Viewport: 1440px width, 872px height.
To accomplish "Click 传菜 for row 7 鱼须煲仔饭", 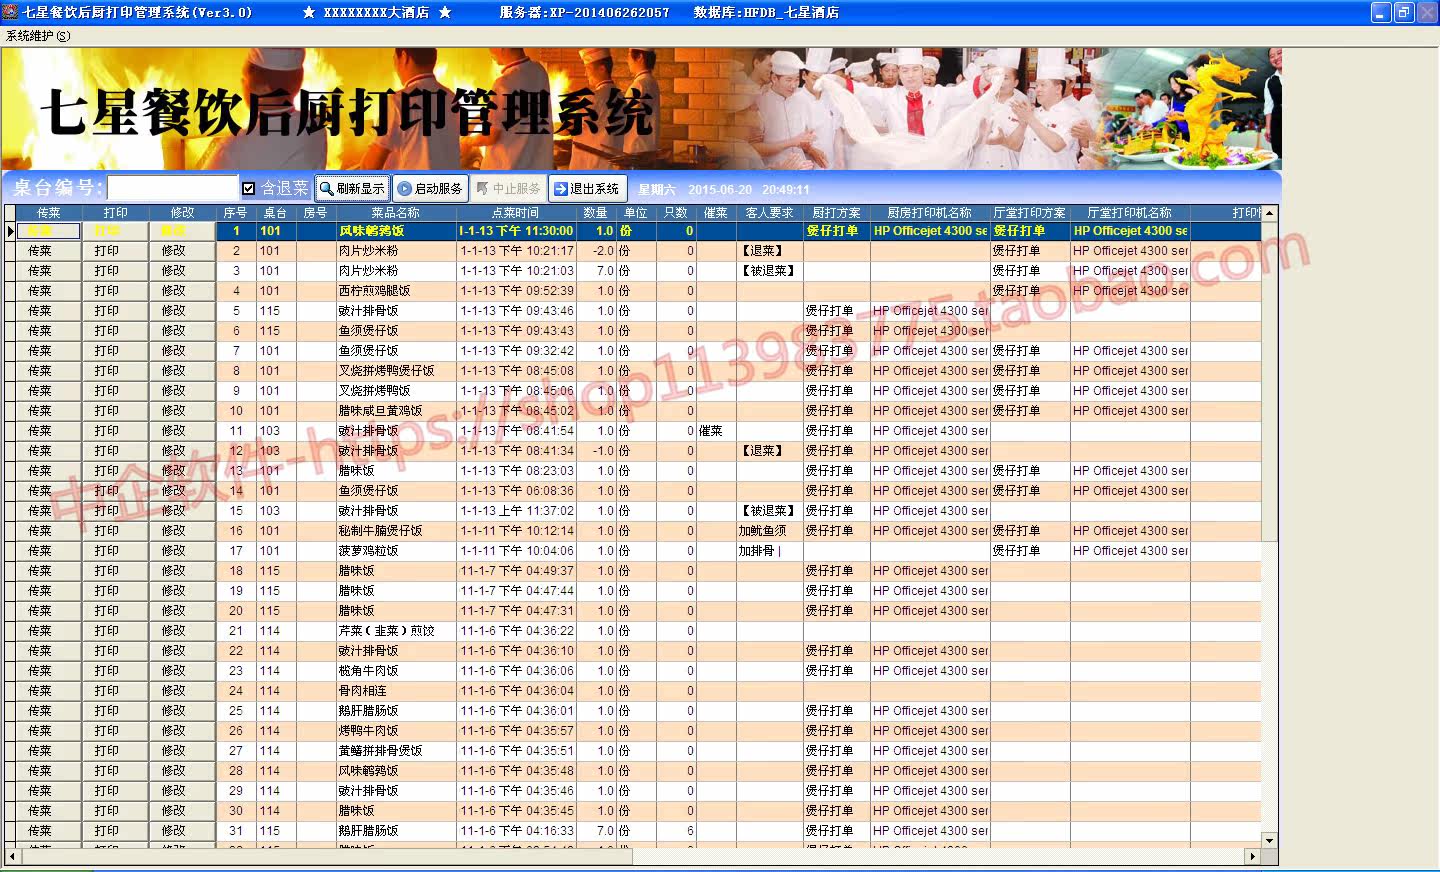I will coord(48,351).
